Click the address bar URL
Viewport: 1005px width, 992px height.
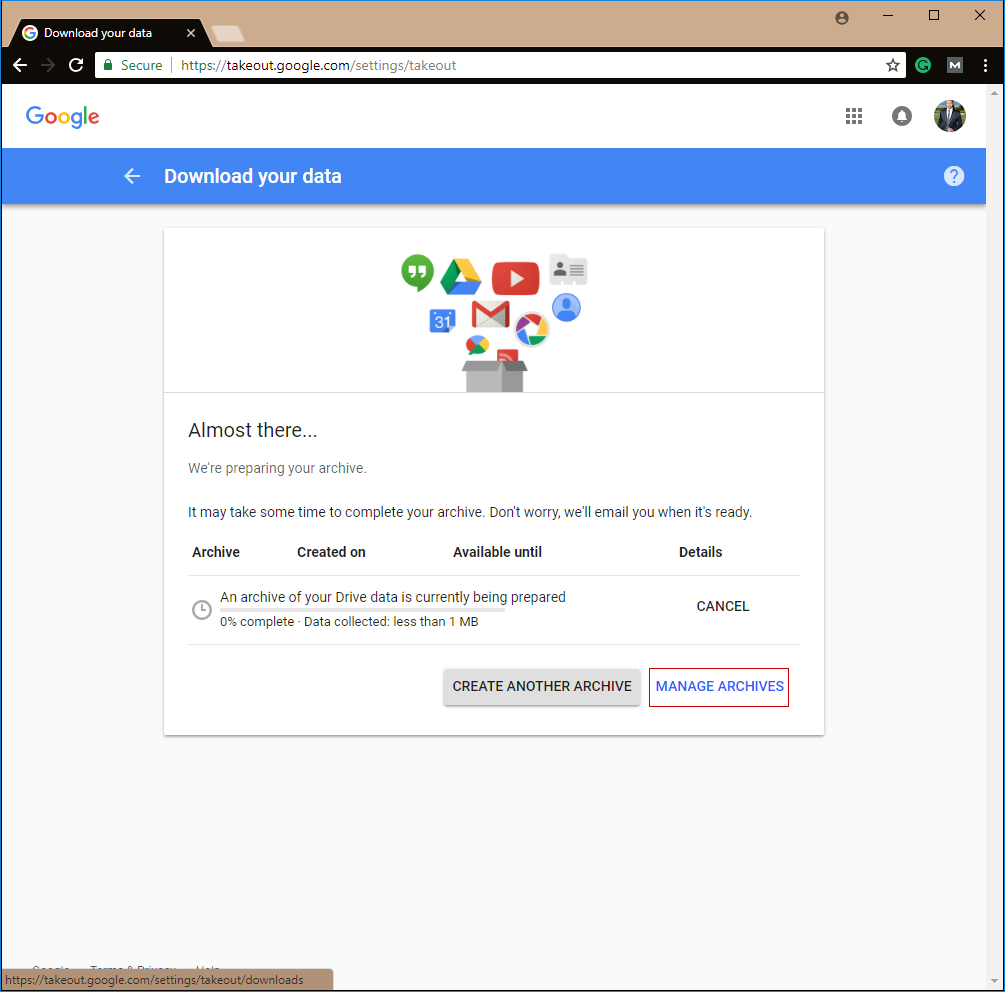click(319, 65)
